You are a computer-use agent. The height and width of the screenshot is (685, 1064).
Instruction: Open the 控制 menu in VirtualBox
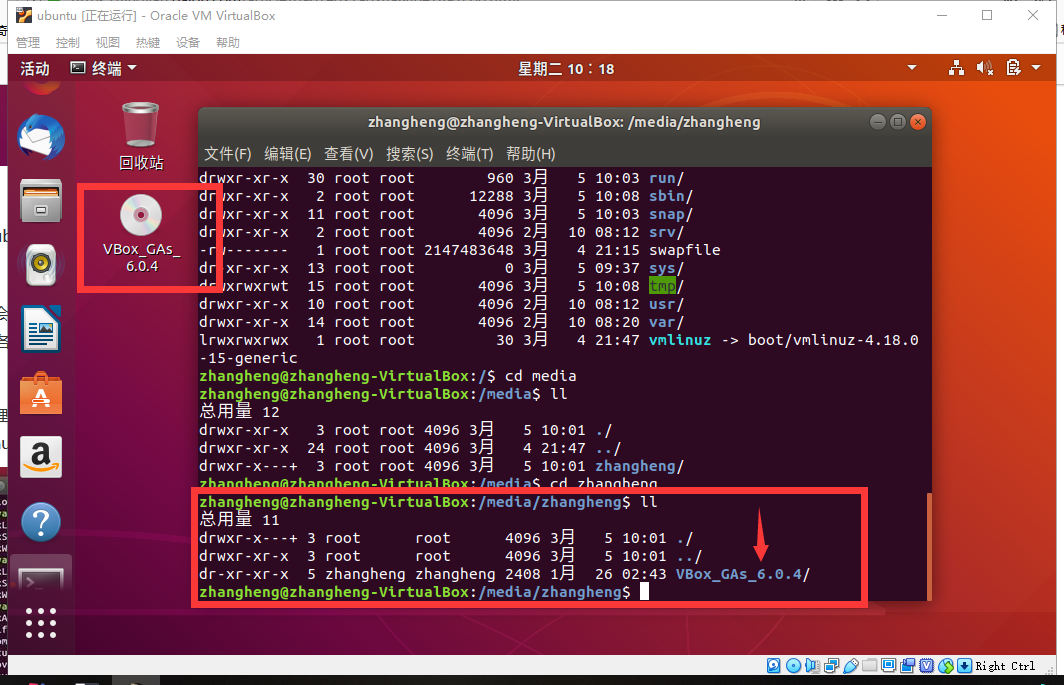pyautogui.click(x=68, y=42)
